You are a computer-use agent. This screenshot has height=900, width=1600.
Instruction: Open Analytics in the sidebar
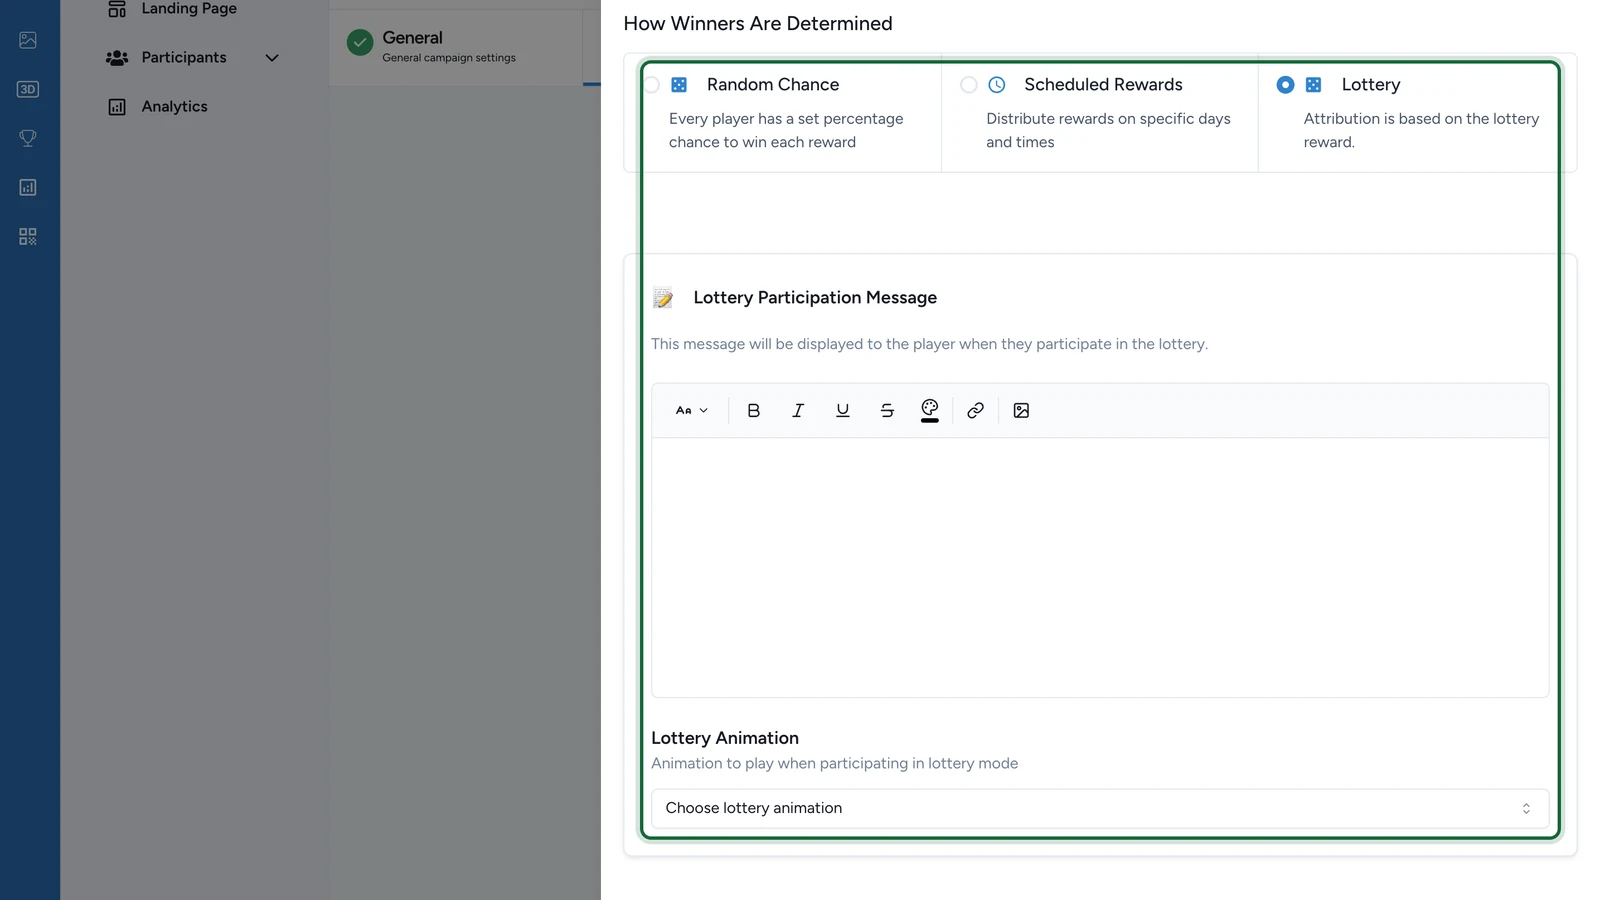[174, 107]
